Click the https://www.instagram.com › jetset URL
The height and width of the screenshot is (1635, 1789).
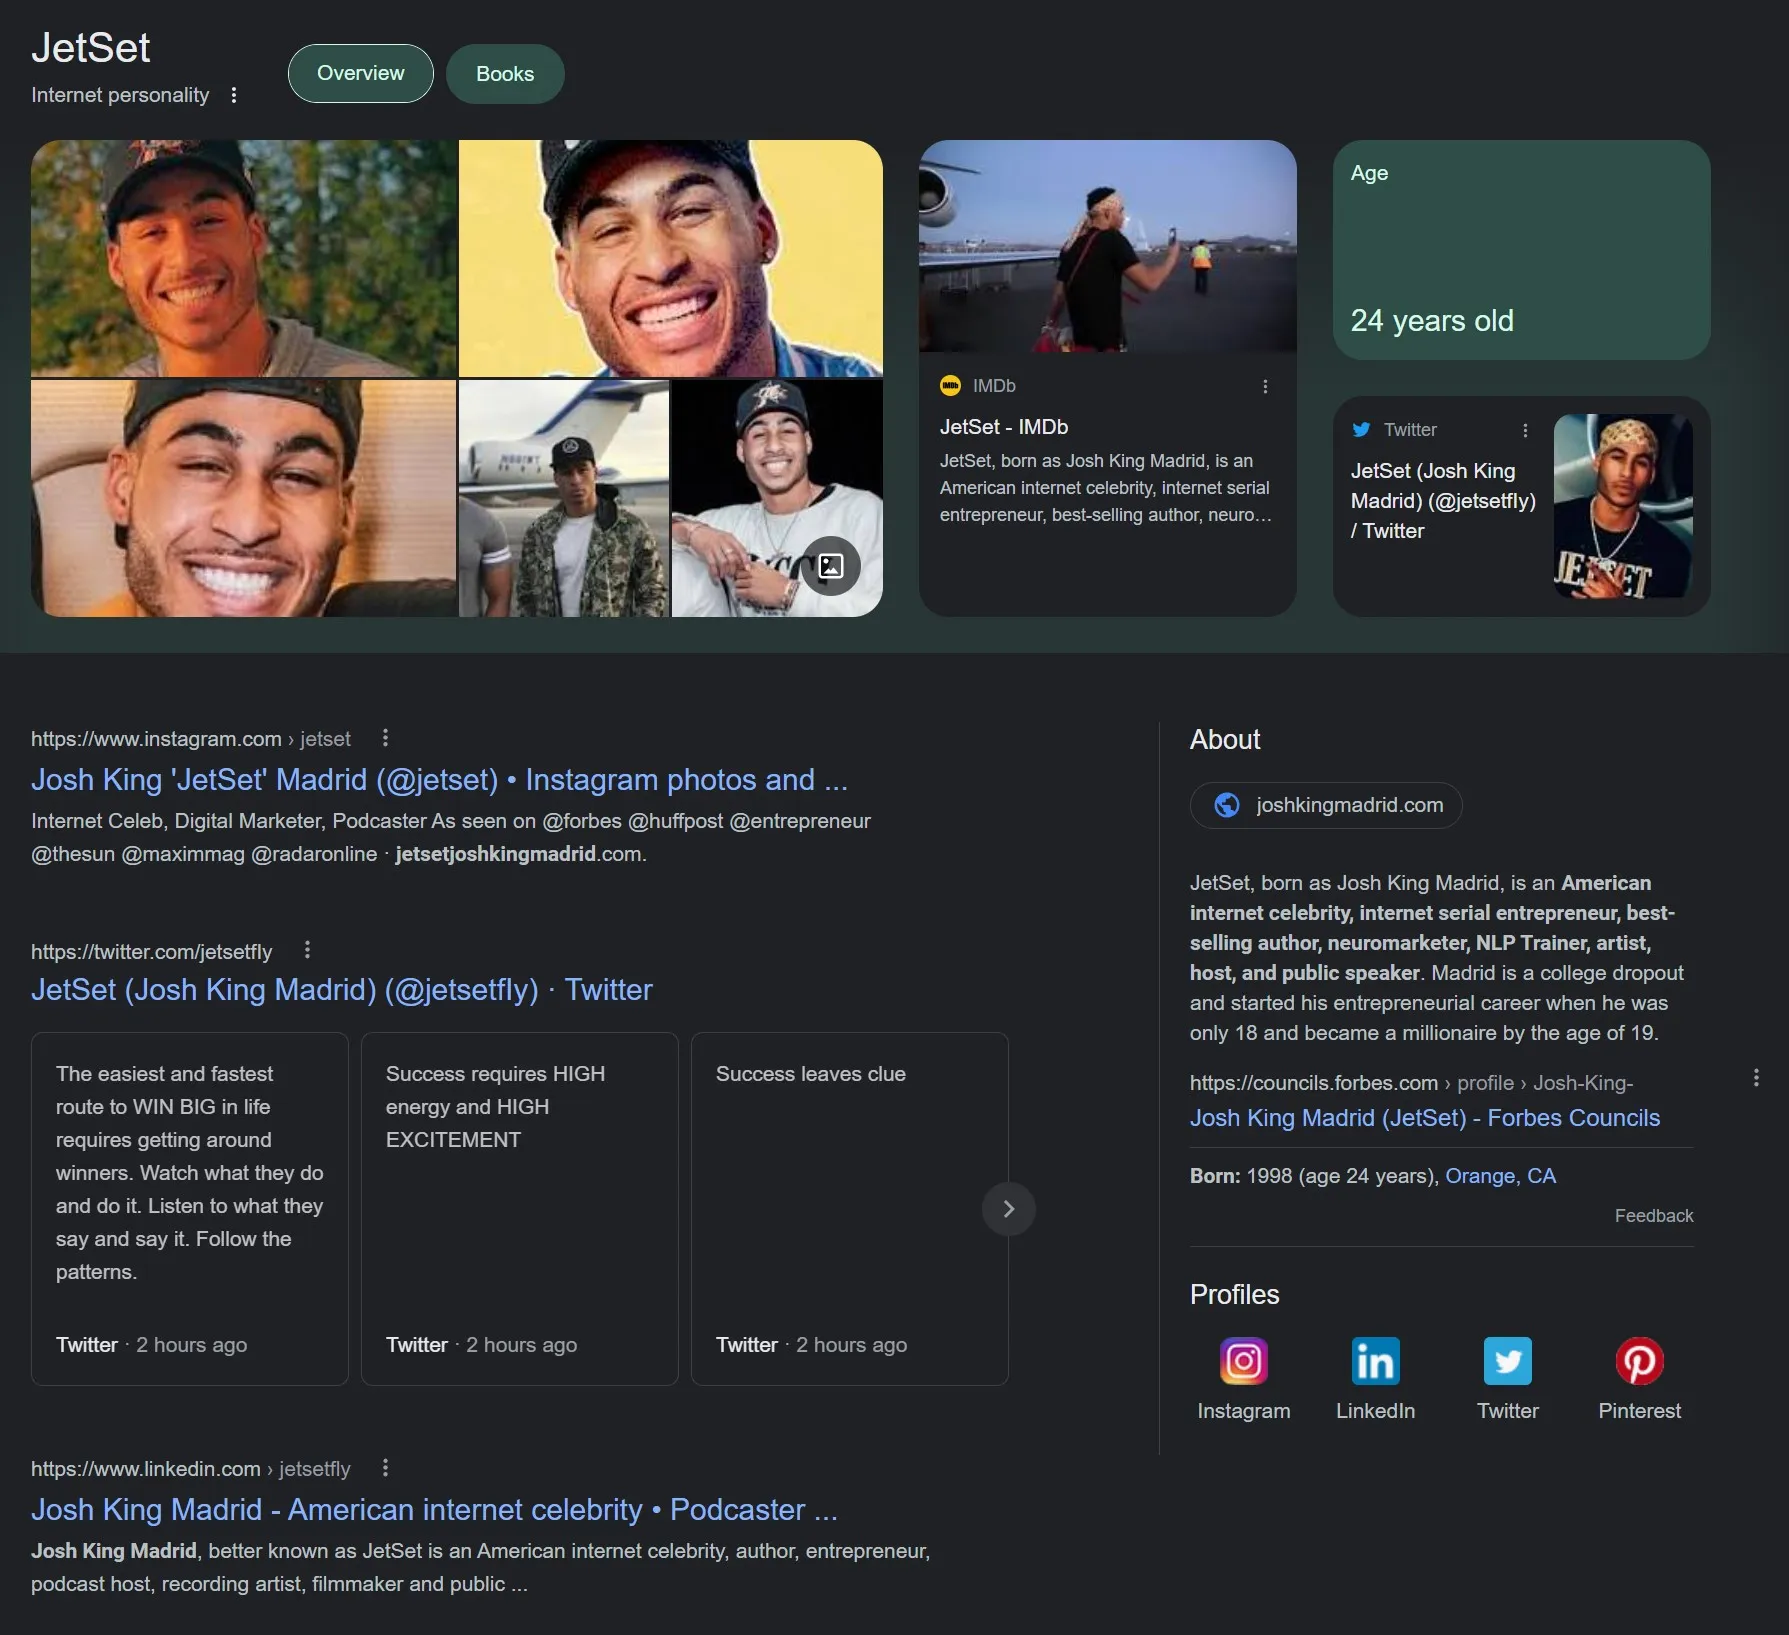tap(191, 739)
